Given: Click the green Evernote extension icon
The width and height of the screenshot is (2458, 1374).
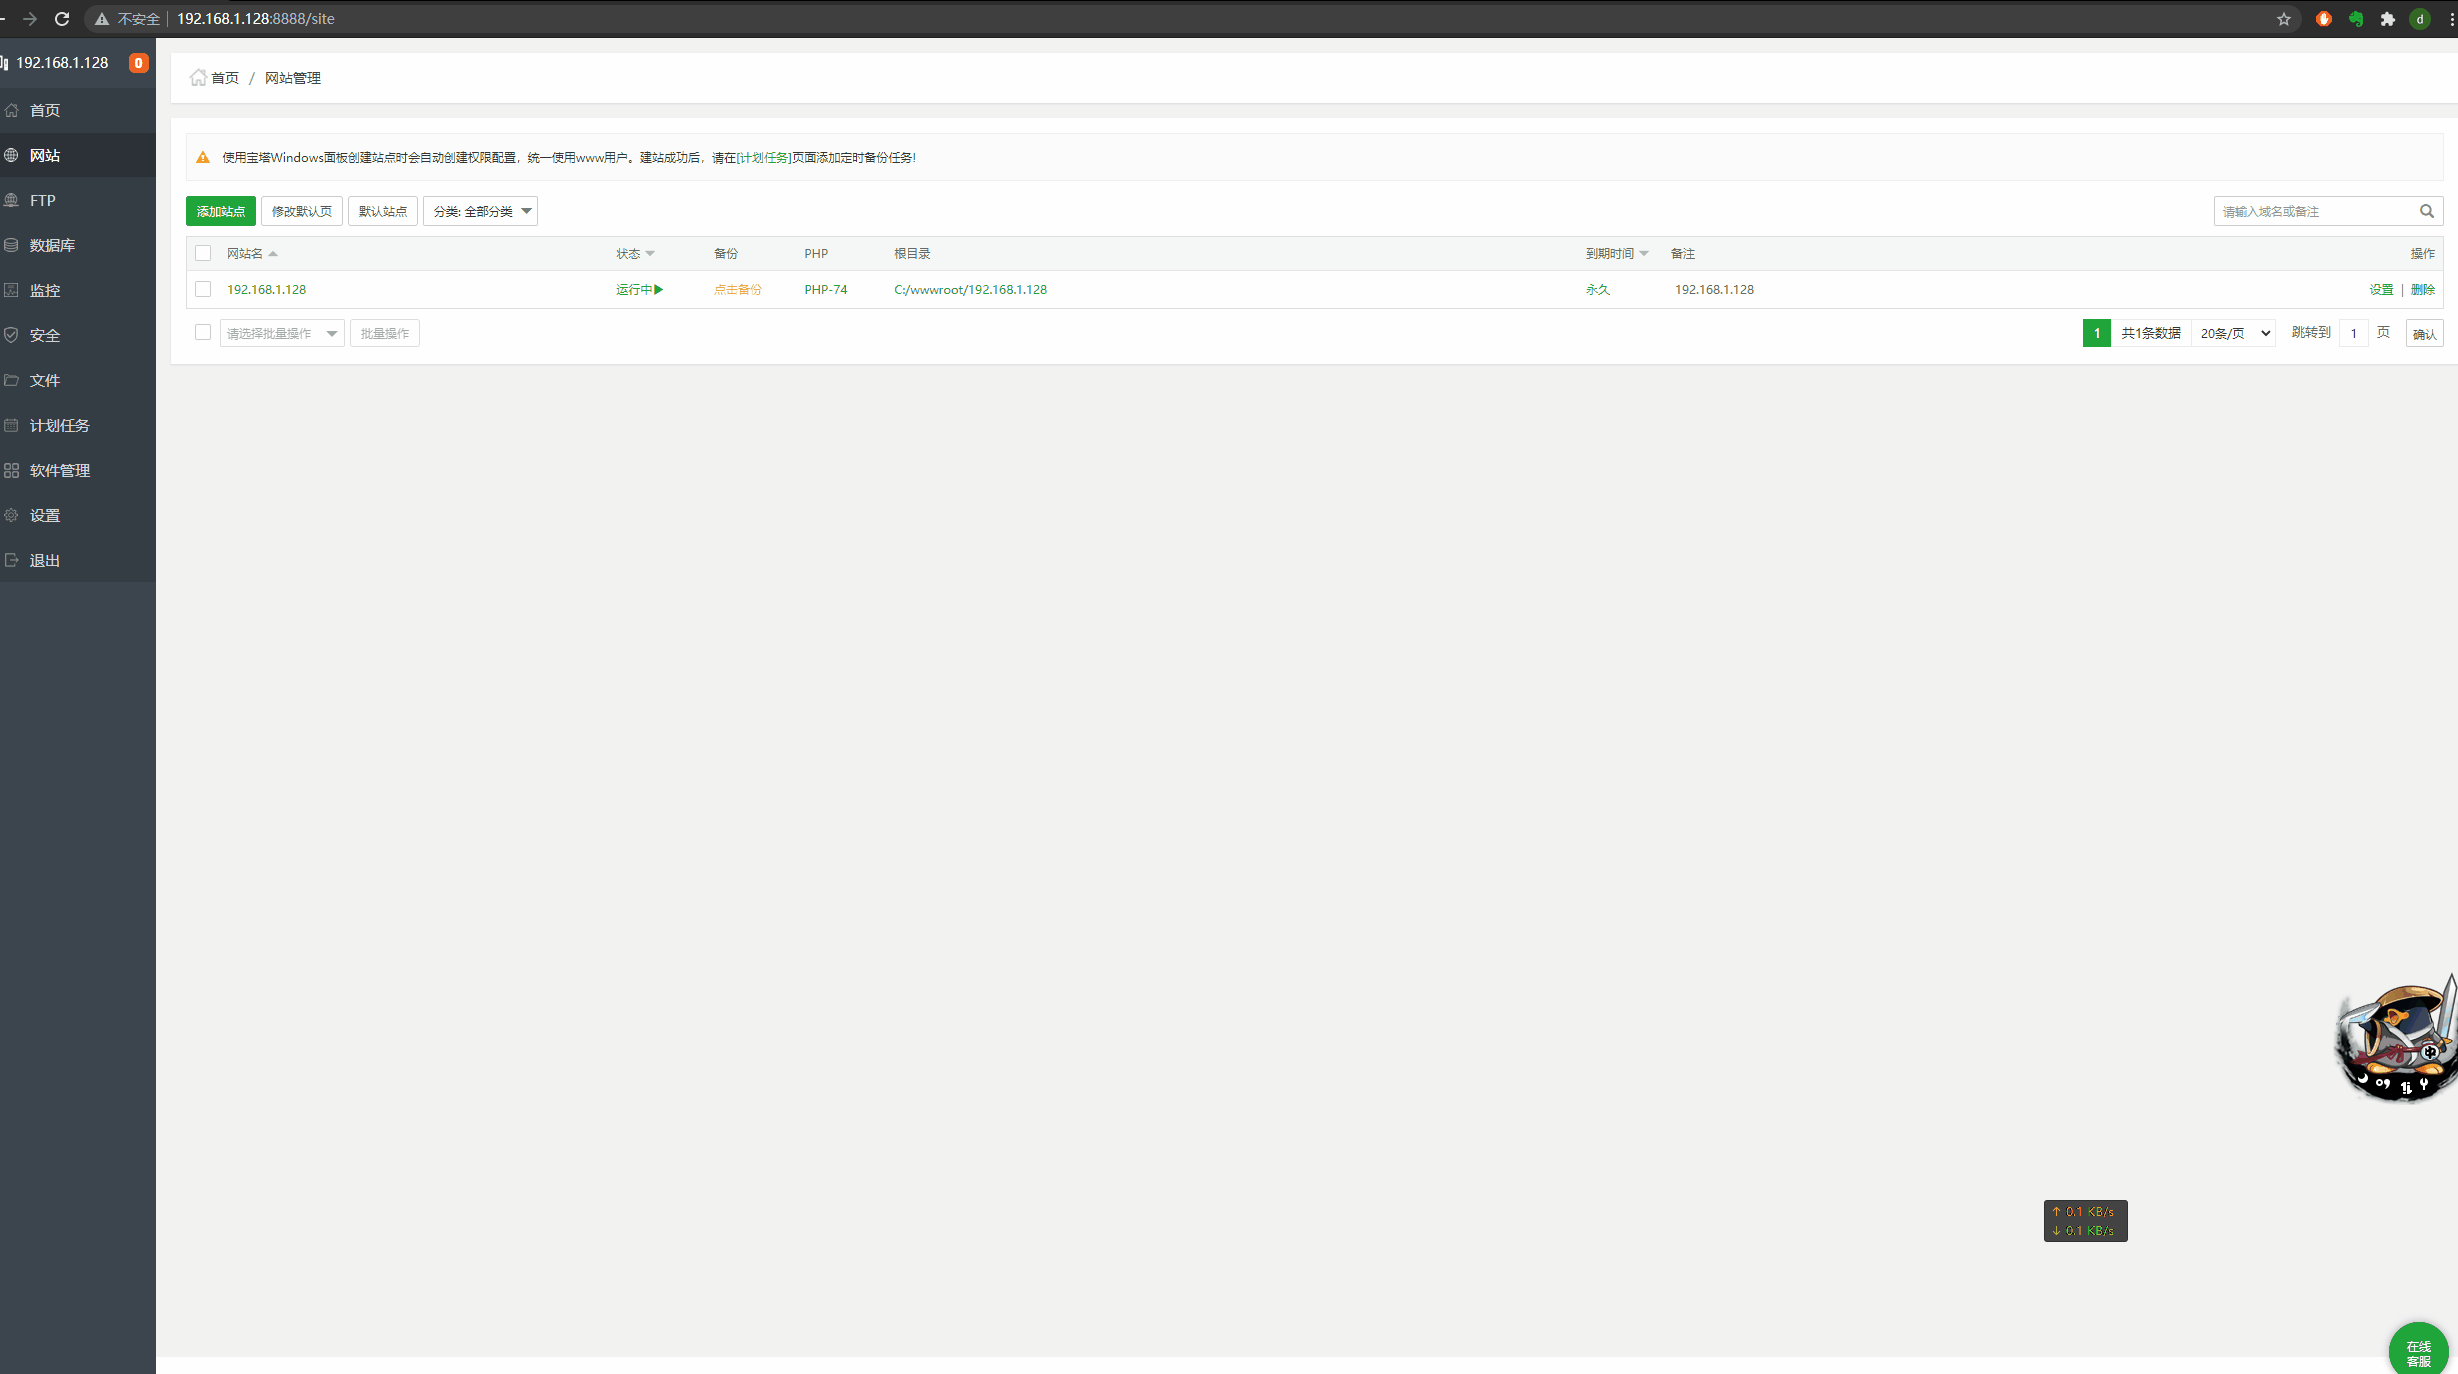Looking at the screenshot, I should pyautogui.click(x=2356, y=19).
